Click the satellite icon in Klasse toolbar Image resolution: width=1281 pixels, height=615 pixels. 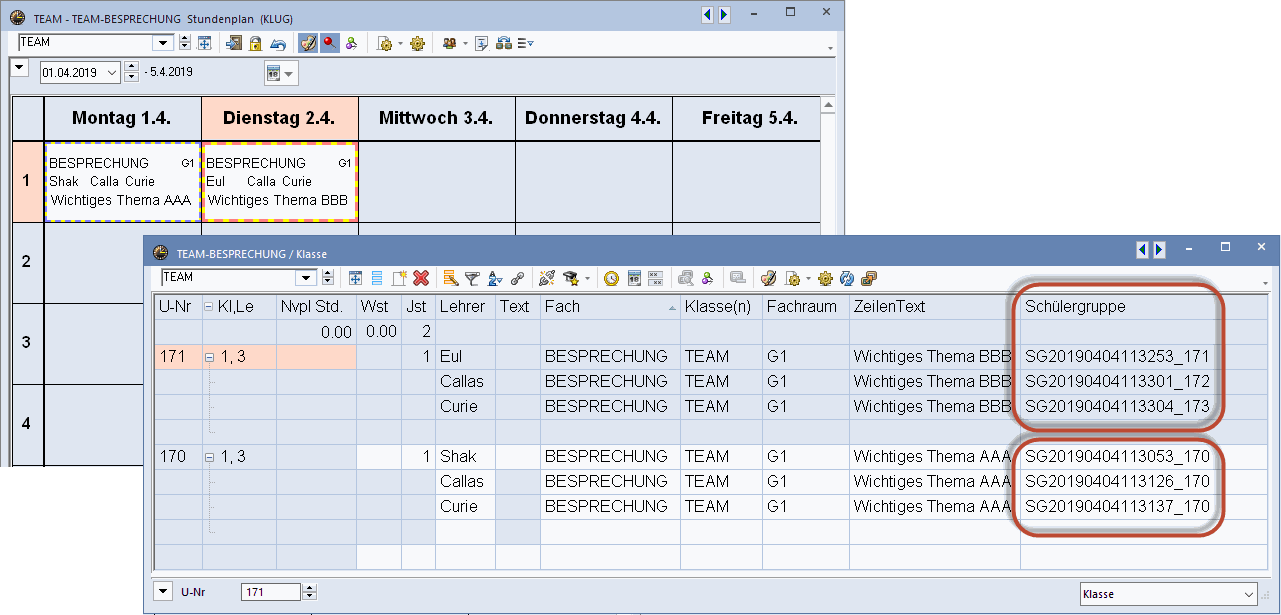pyautogui.click(x=546, y=279)
